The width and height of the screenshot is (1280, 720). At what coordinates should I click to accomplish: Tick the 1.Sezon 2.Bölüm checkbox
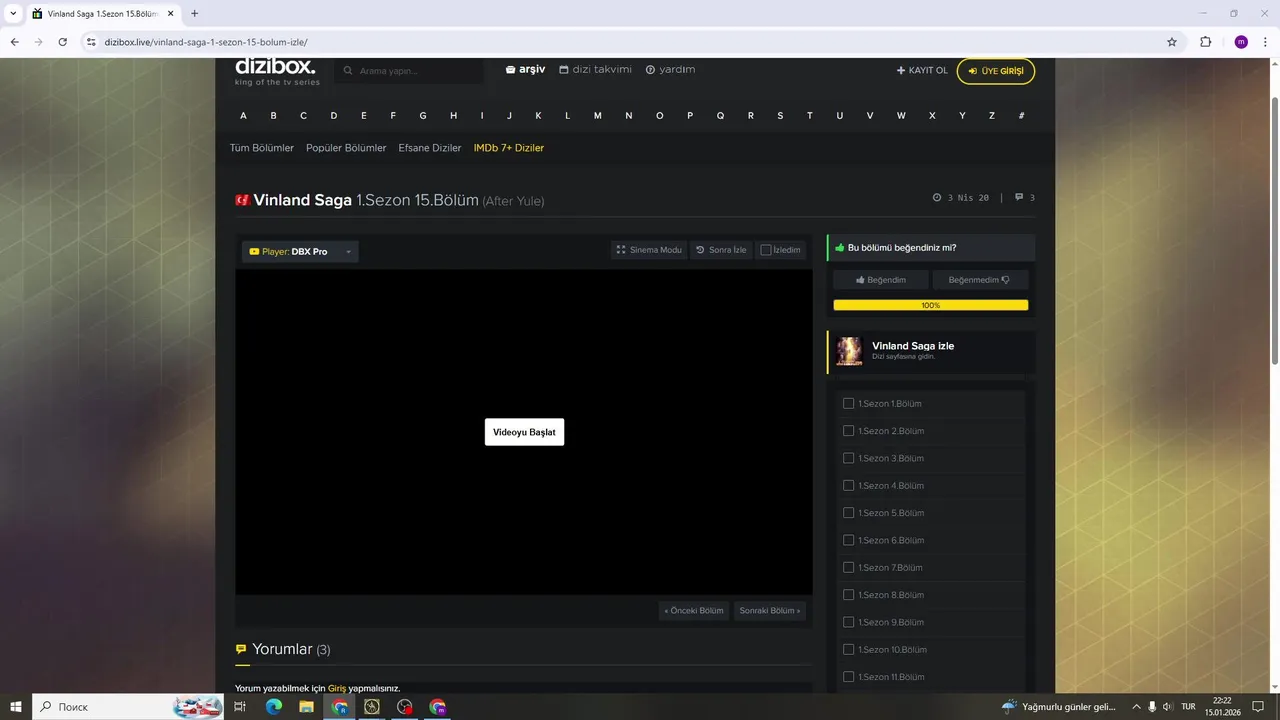point(848,431)
